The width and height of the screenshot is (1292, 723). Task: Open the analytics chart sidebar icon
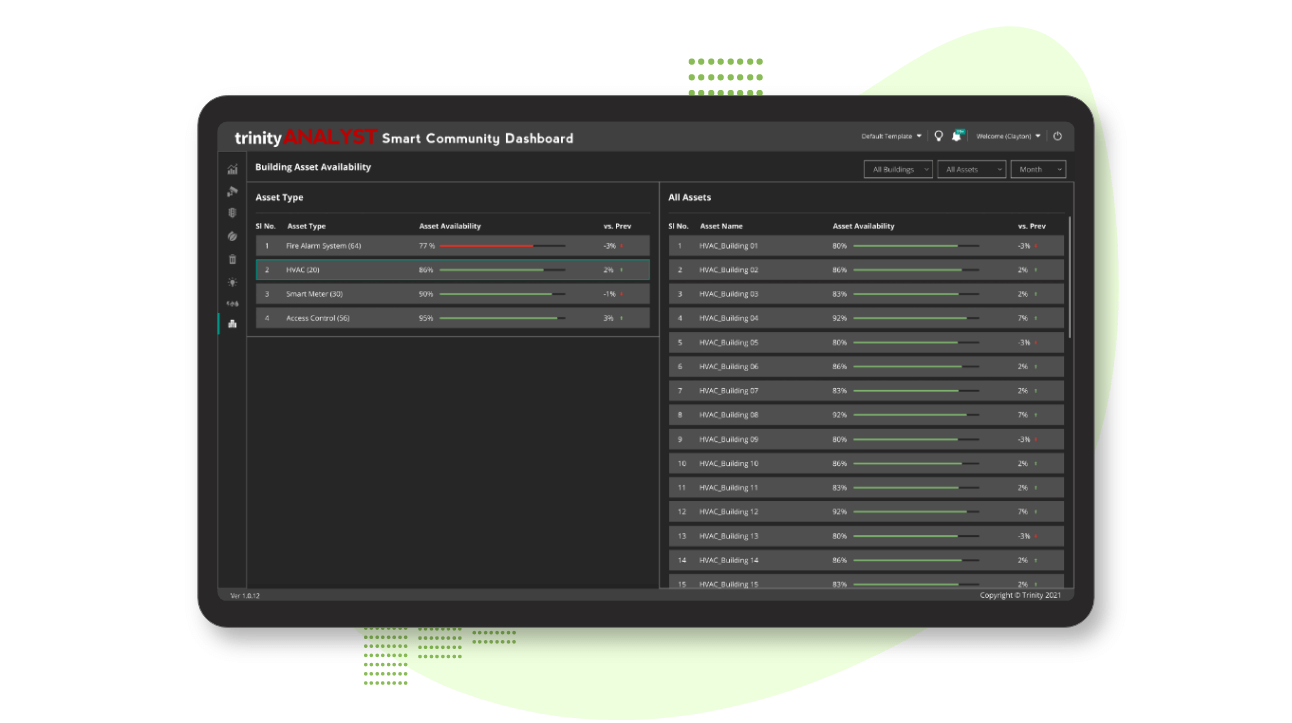(232, 169)
